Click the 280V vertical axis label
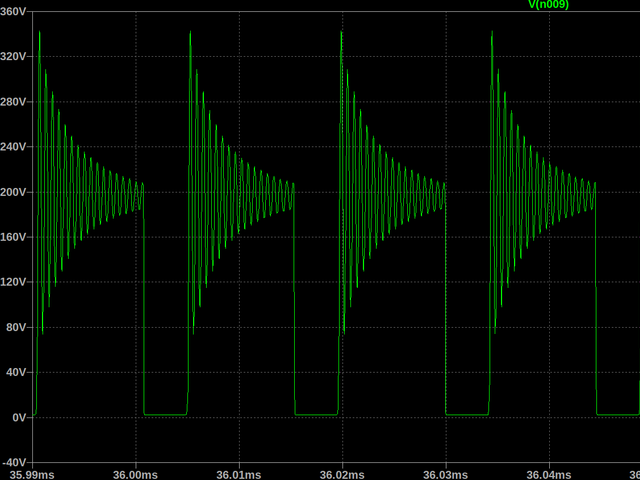The width and height of the screenshot is (640, 480). point(15,102)
